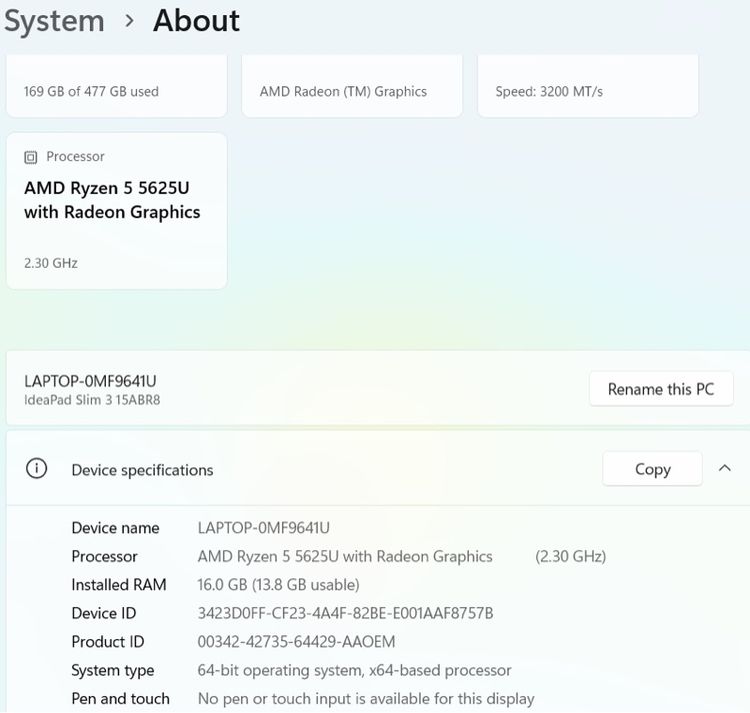This screenshot has width=750, height=713.
Task: Click the 2.30 GHz speed in Processor card
Action: point(51,263)
